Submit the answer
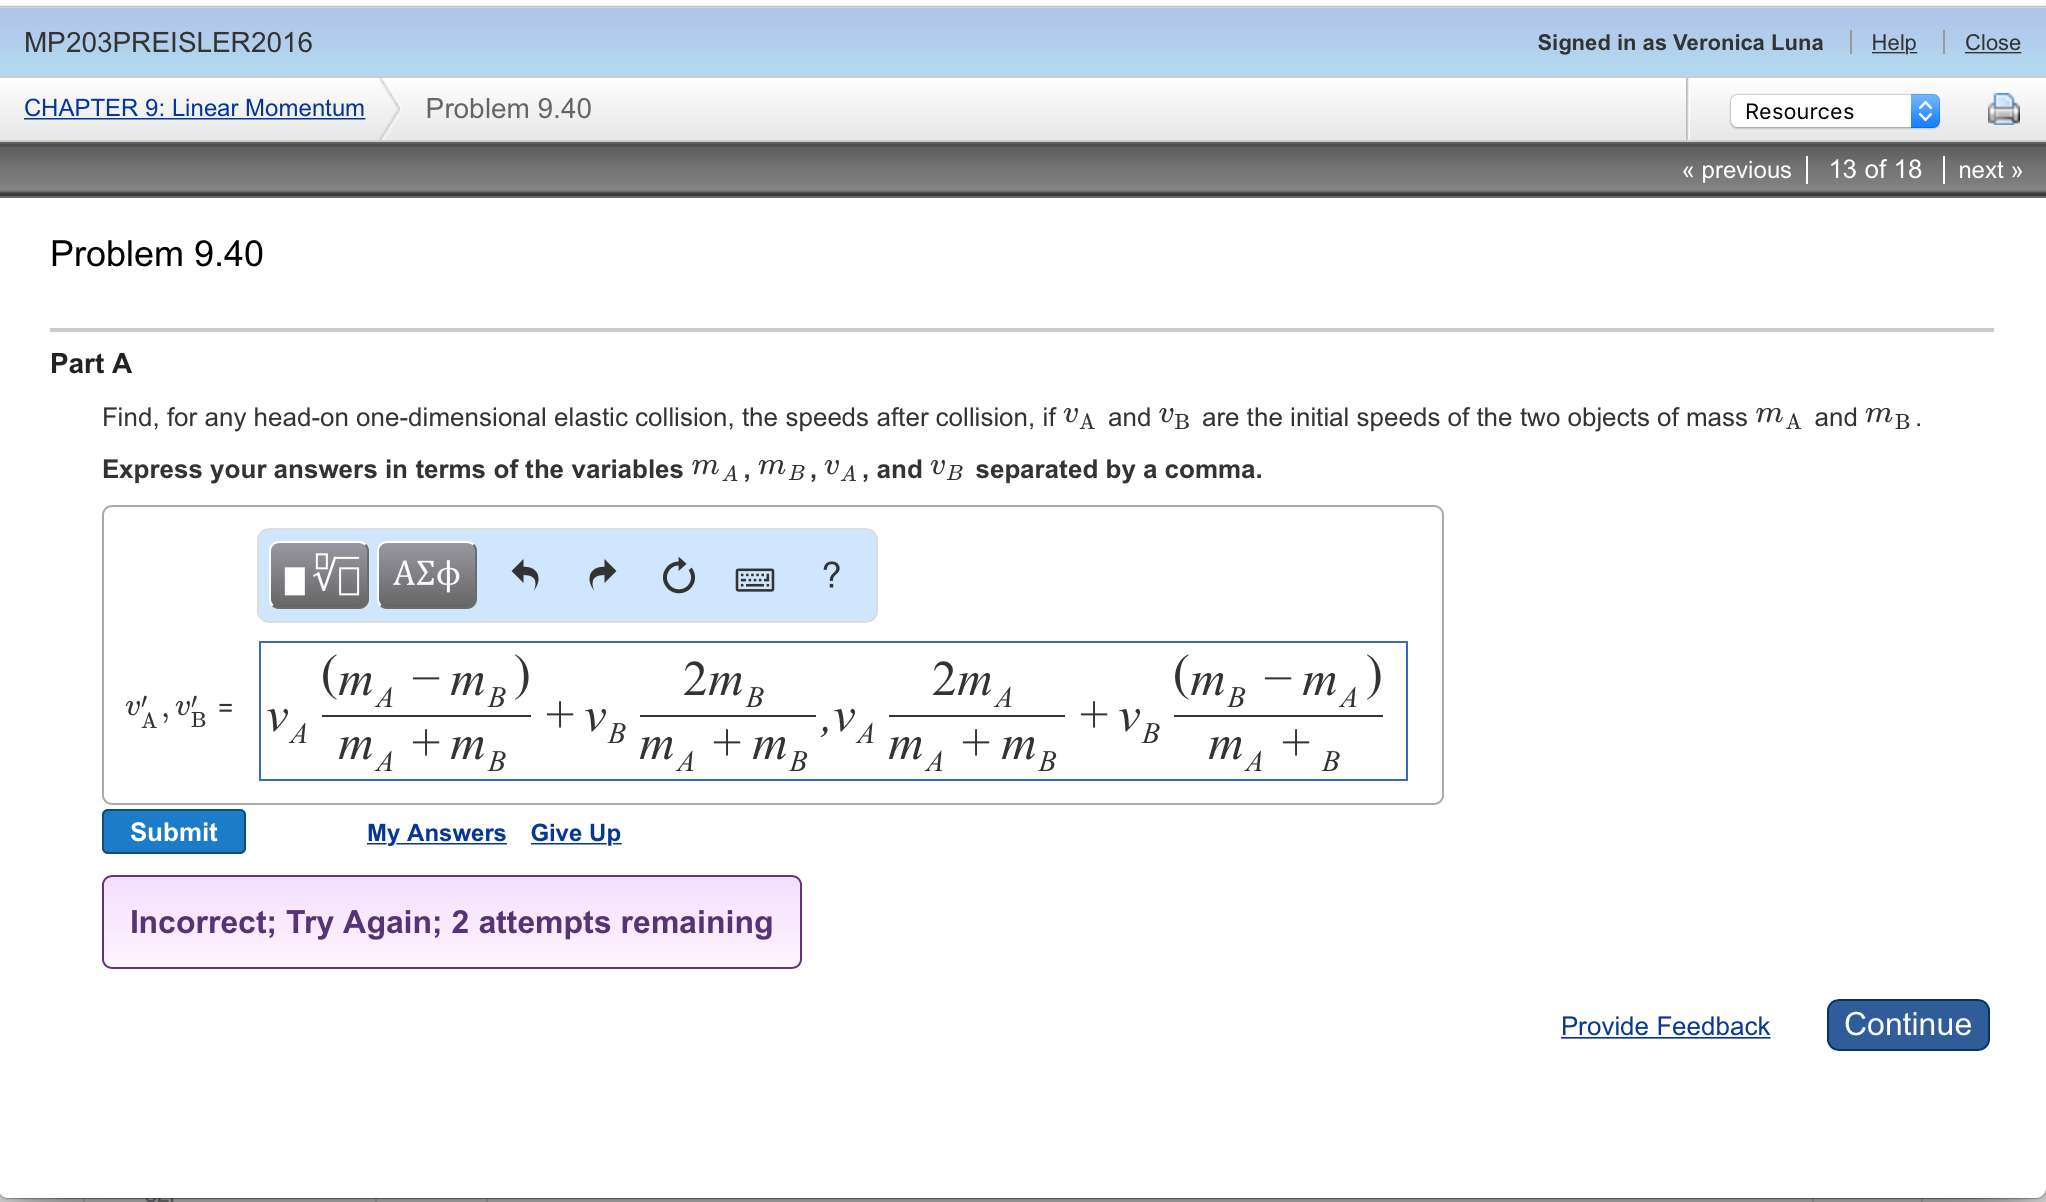2046x1202 pixels. tap(174, 832)
